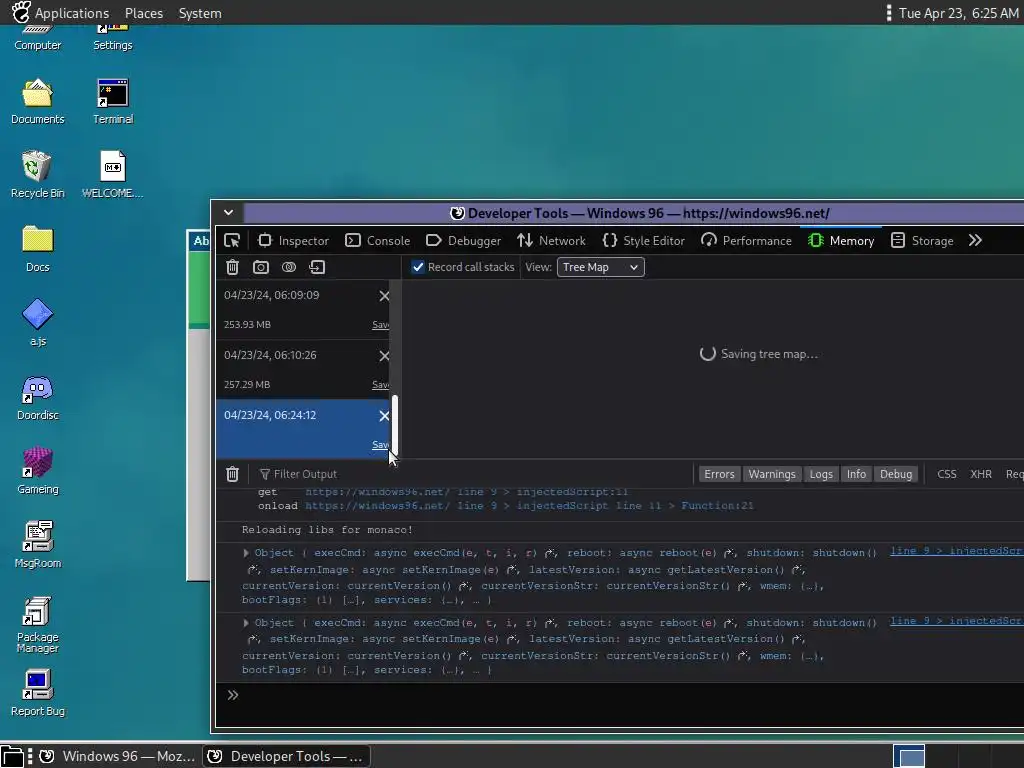Launch Doordisc from the desktop
Image resolution: width=1024 pixels, height=768 pixels.
[x=38, y=397]
